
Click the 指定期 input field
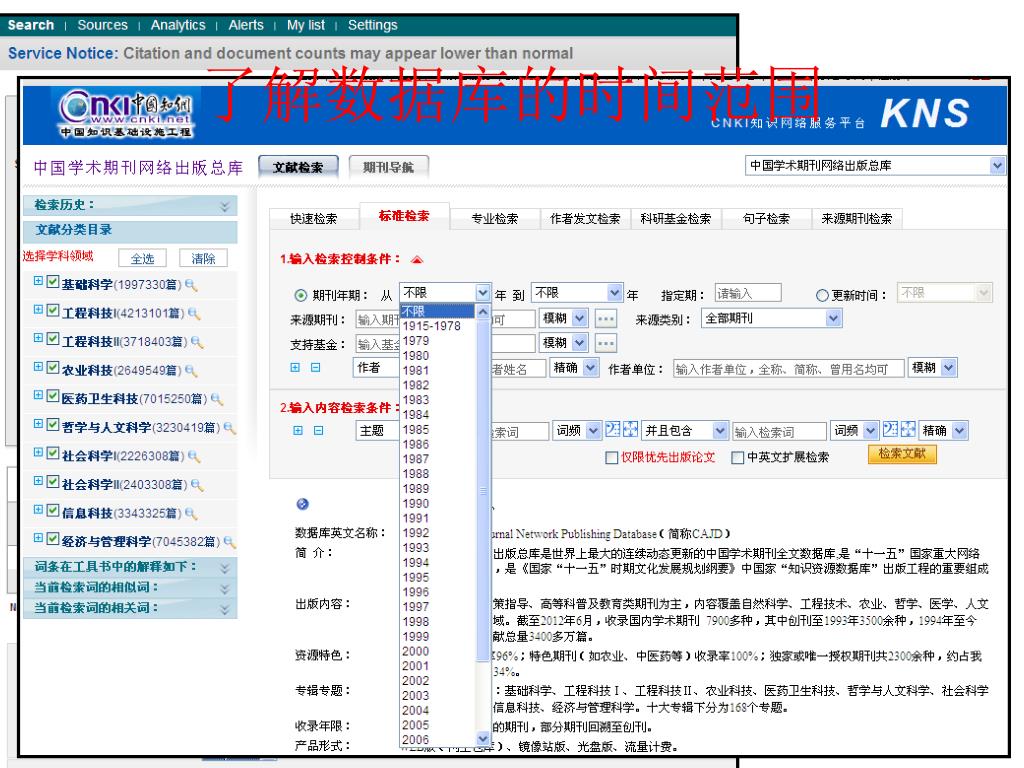tap(748, 293)
